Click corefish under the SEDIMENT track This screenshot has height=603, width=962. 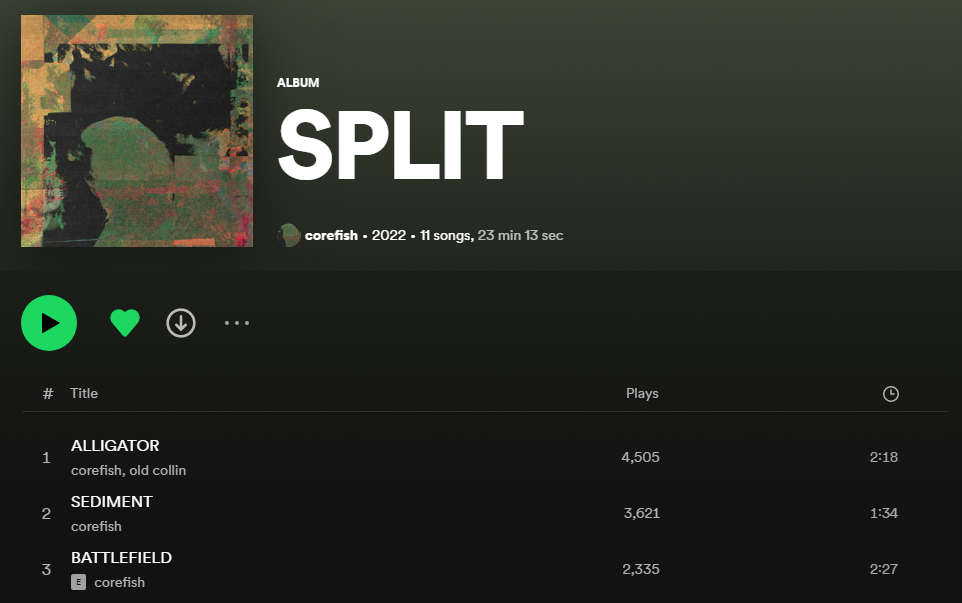[x=96, y=526]
